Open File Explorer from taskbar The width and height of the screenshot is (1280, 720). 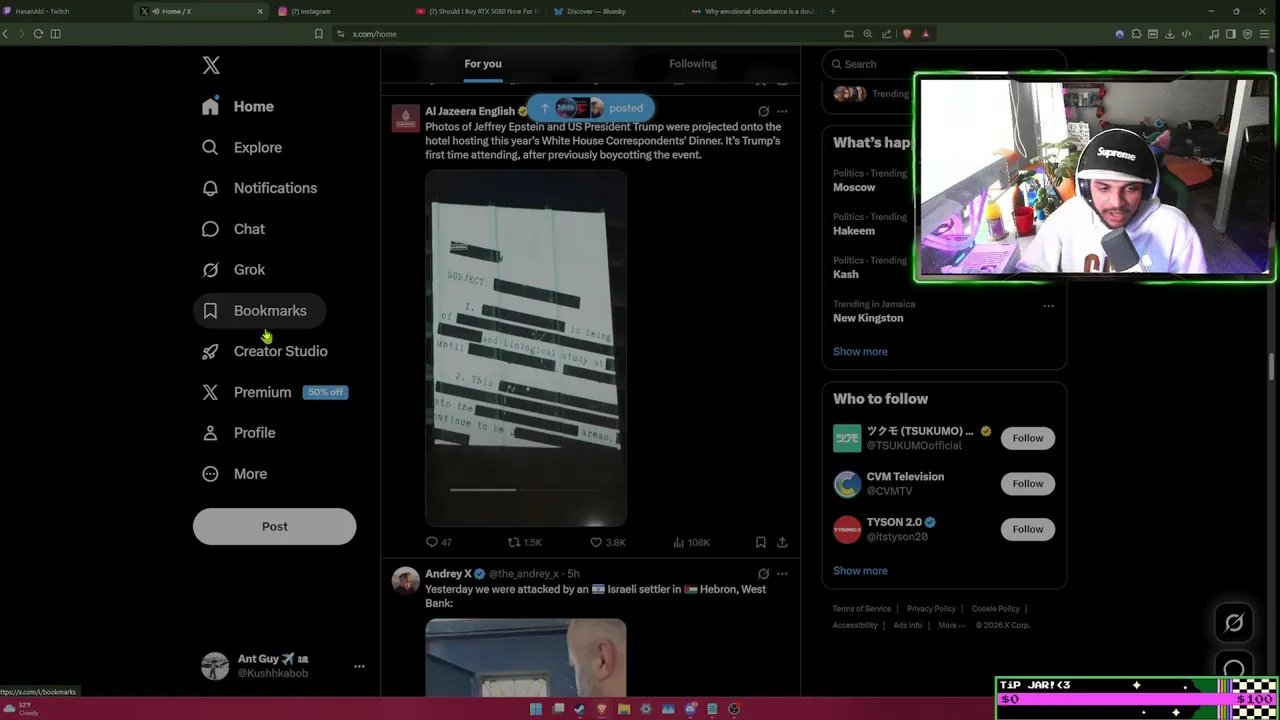pos(624,709)
